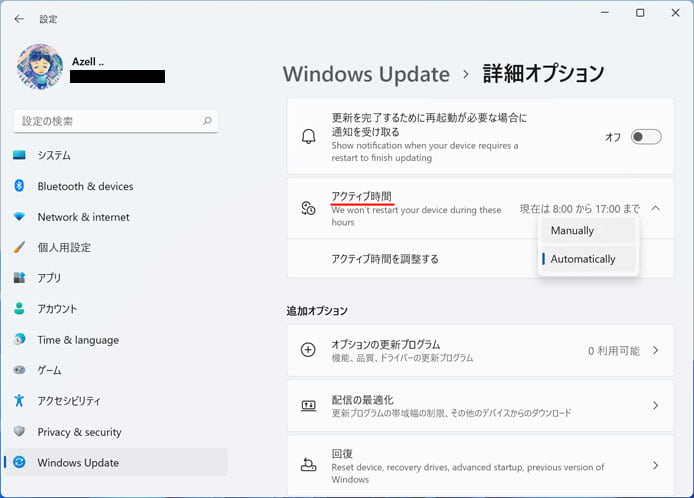
Task: Toggle restart notification switch オフ
Action: coord(646,137)
